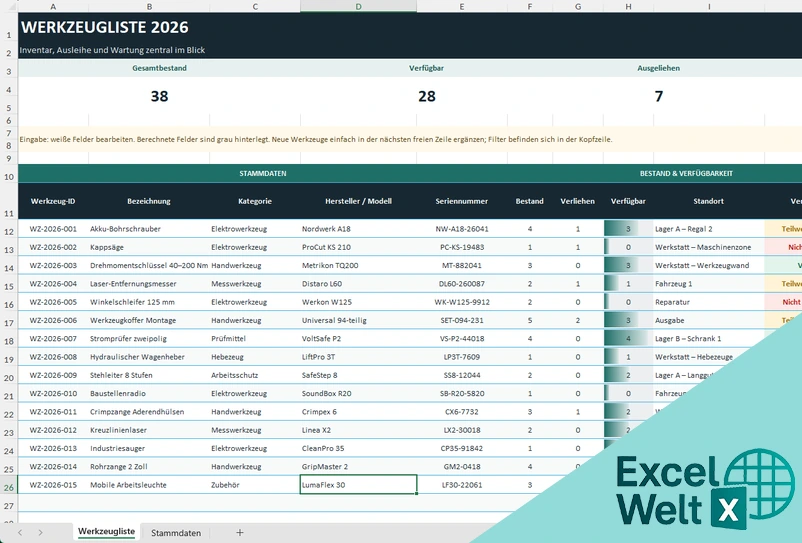Click the Seriennummer header cell
Viewport: 802px width, 543px height.
(462, 201)
